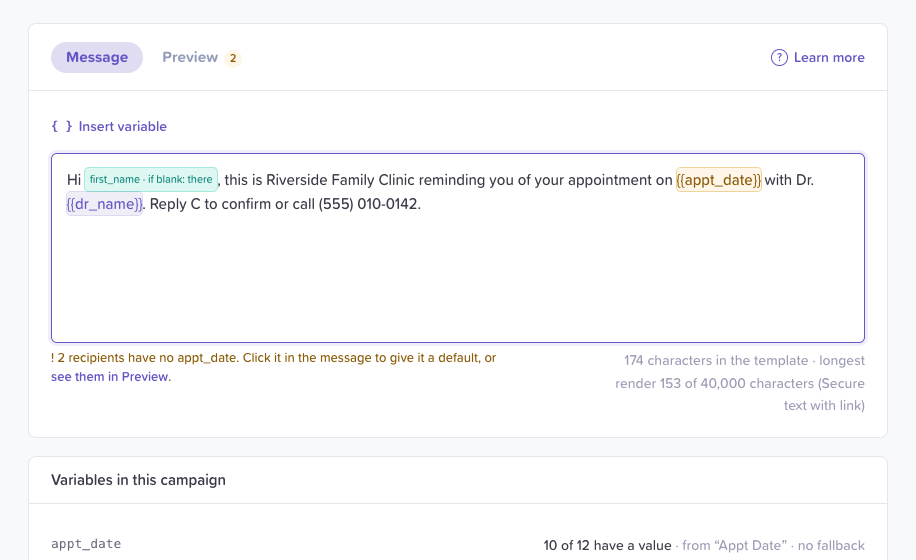The width and height of the screenshot is (916, 560).
Task: Click the 'Variables in this campaign' heading
Action: point(138,480)
